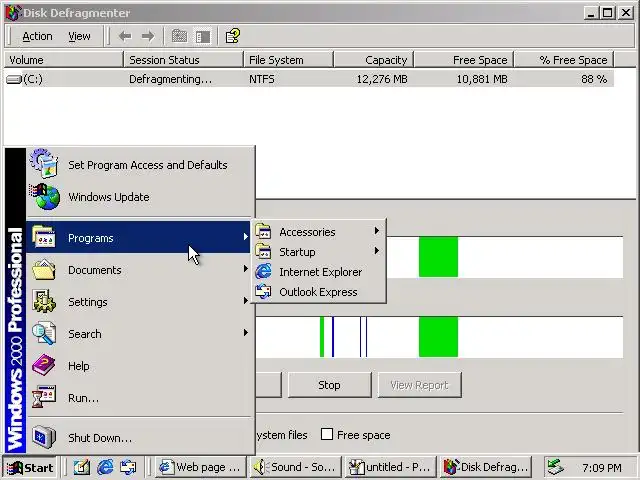The height and width of the screenshot is (480, 640).
Task: Click Outlook Express quick launch icon
Action: pyautogui.click(x=128, y=467)
